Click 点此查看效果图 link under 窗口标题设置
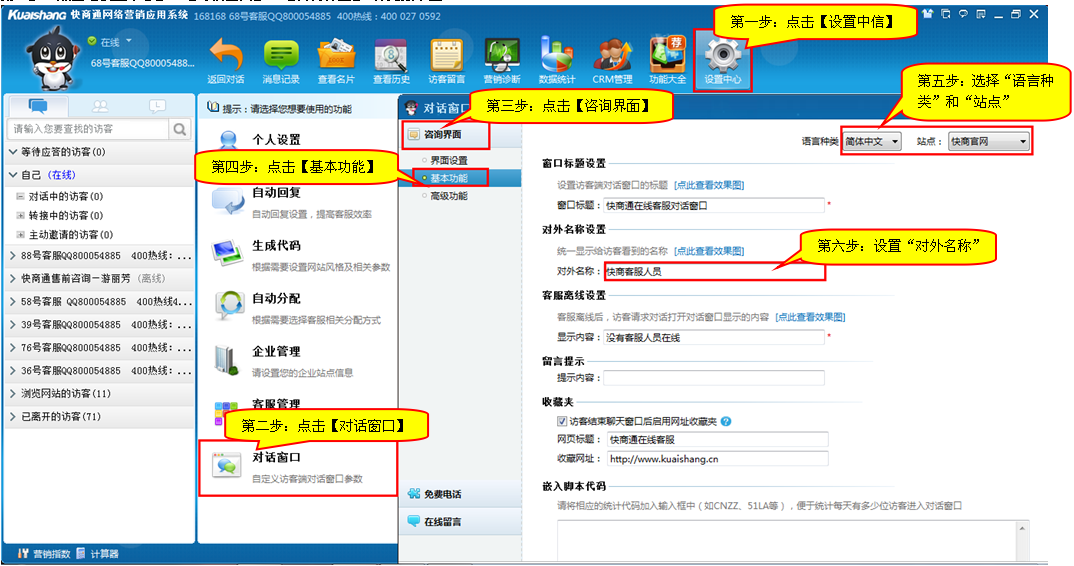The width and height of the screenshot is (1074, 566). coord(709,185)
